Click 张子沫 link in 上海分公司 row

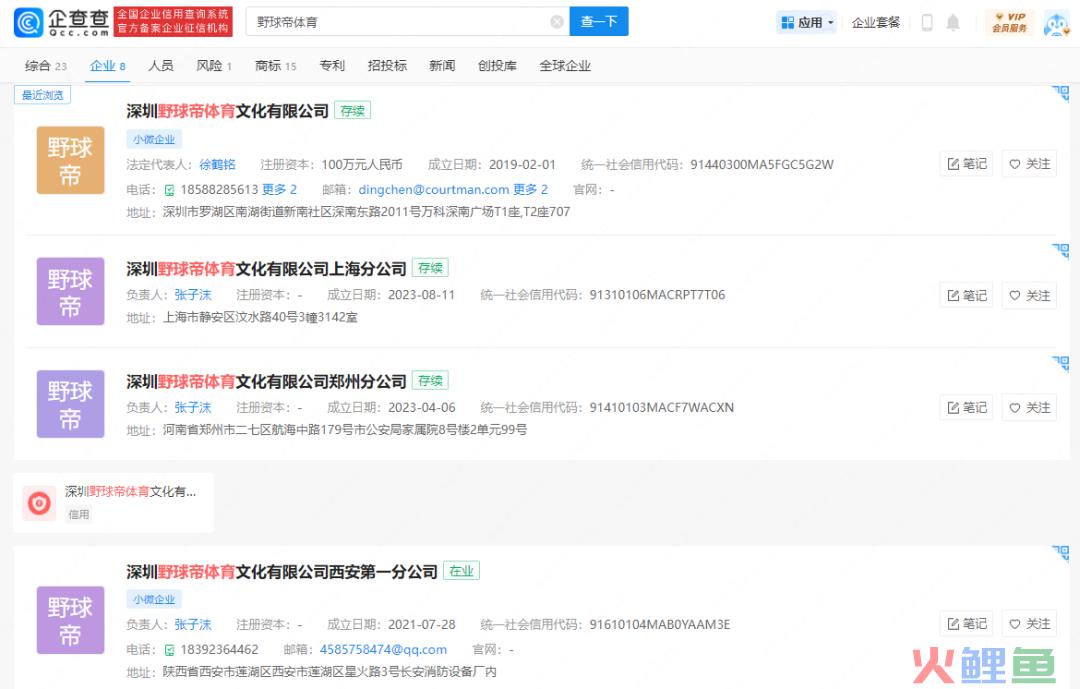point(193,295)
